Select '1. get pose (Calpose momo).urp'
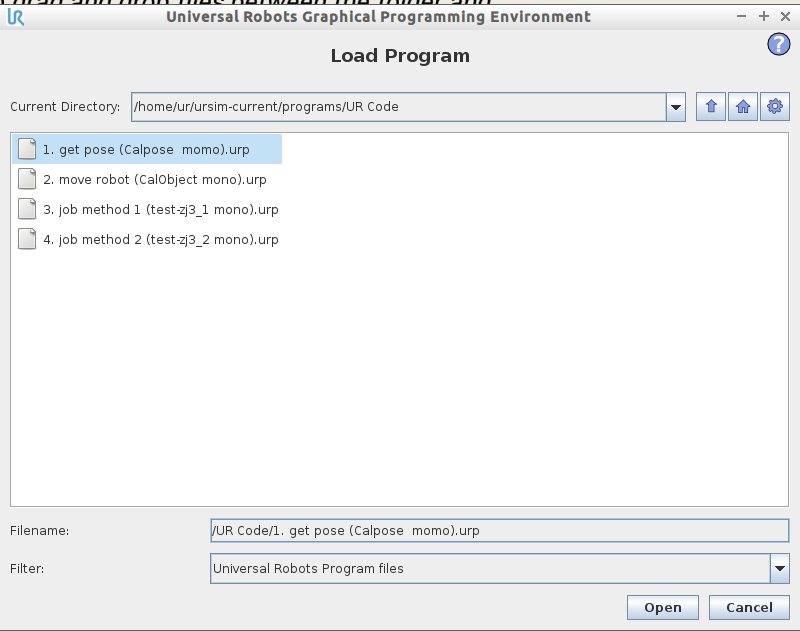The width and height of the screenshot is (800, 631). tap(147, 149)
